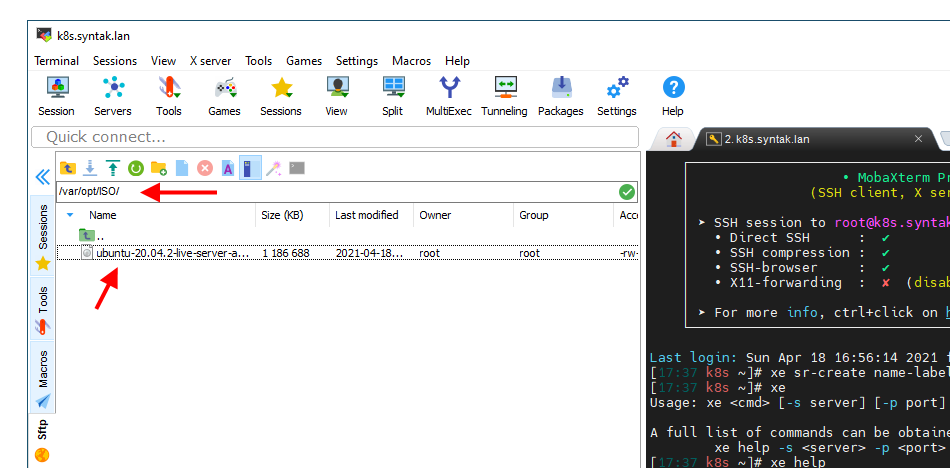Viewport: 950px width, 468px height.
Task: Click the red delete icon in SFTP toolbar
Action: [x=204, y=168]
